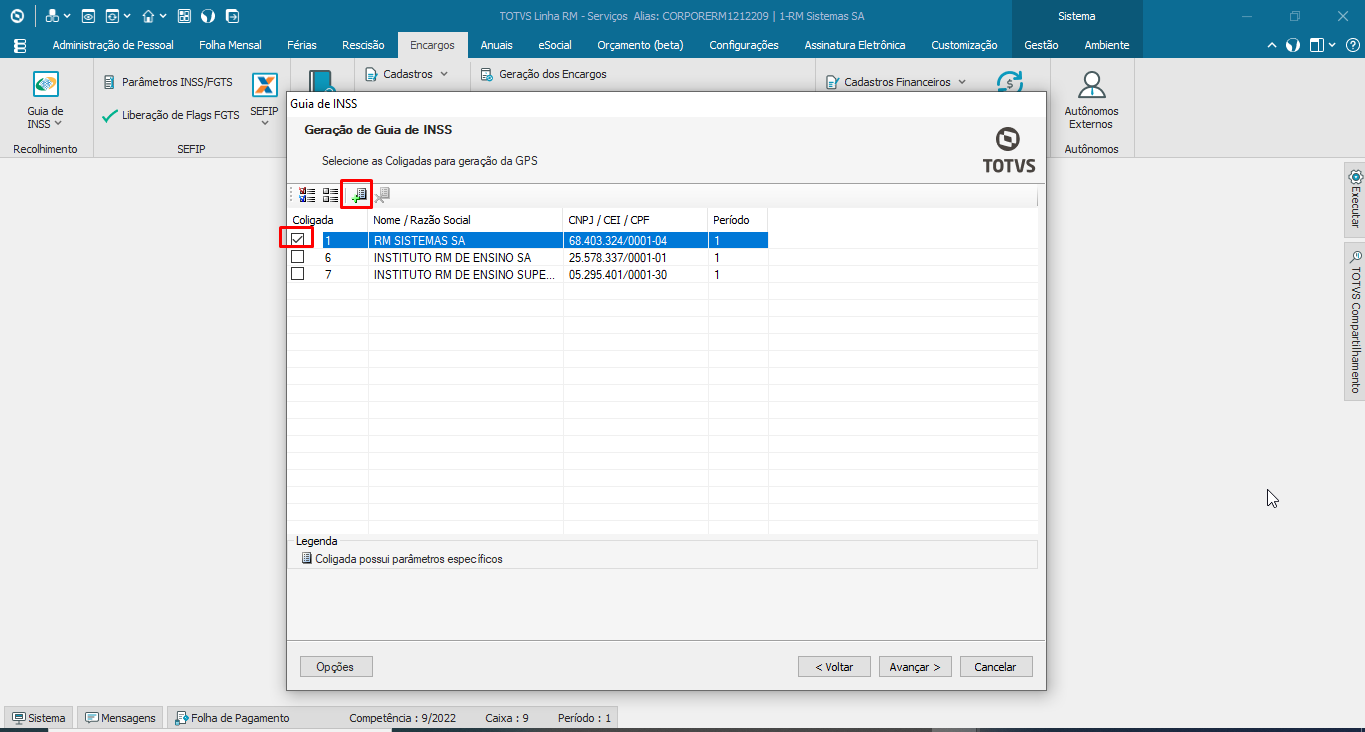
Task: Click the Nome / Razão Social column header
Action: 466,220
